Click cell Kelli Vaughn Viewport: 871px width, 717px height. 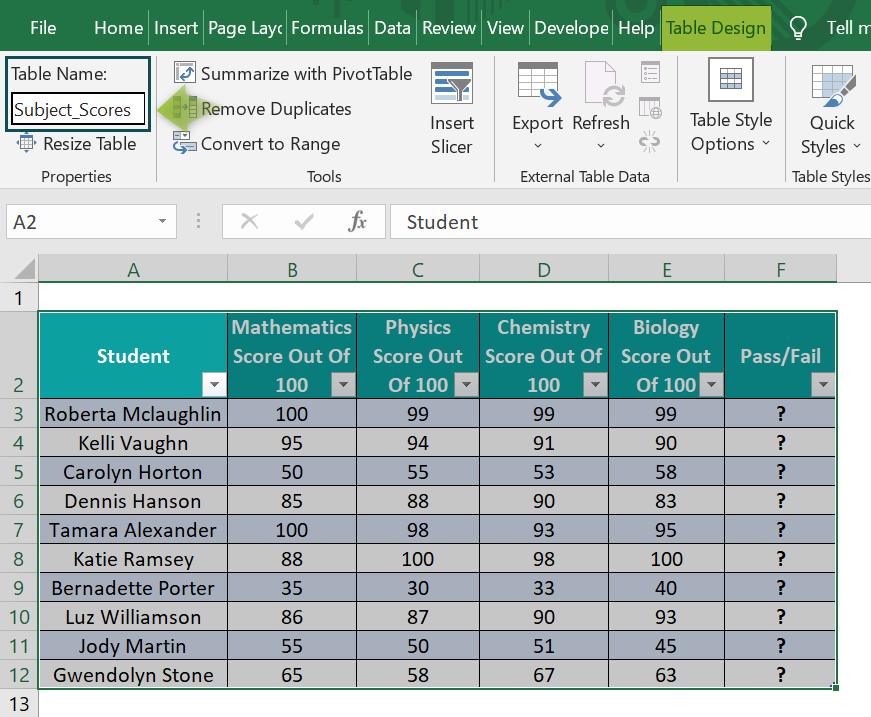click(x=133, y=443)
